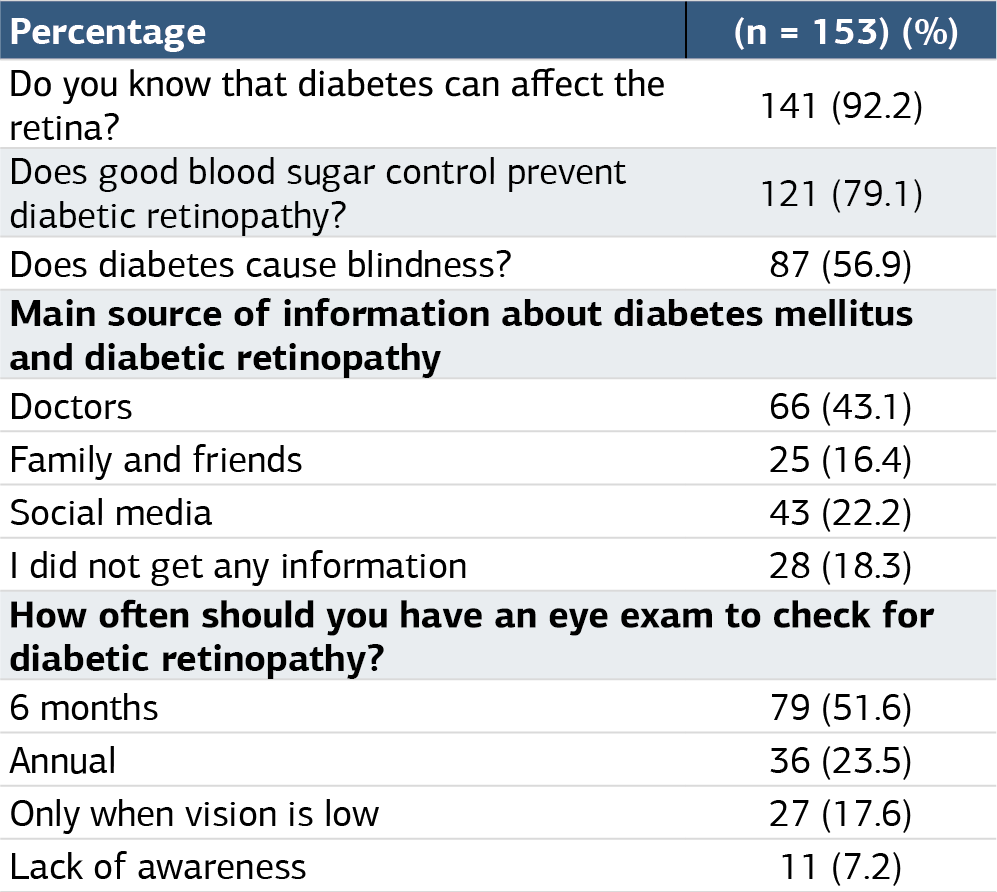Viewport: 997px width, 892px height.
Task: Select the Social media row label
Action: (x=111, y=512)
